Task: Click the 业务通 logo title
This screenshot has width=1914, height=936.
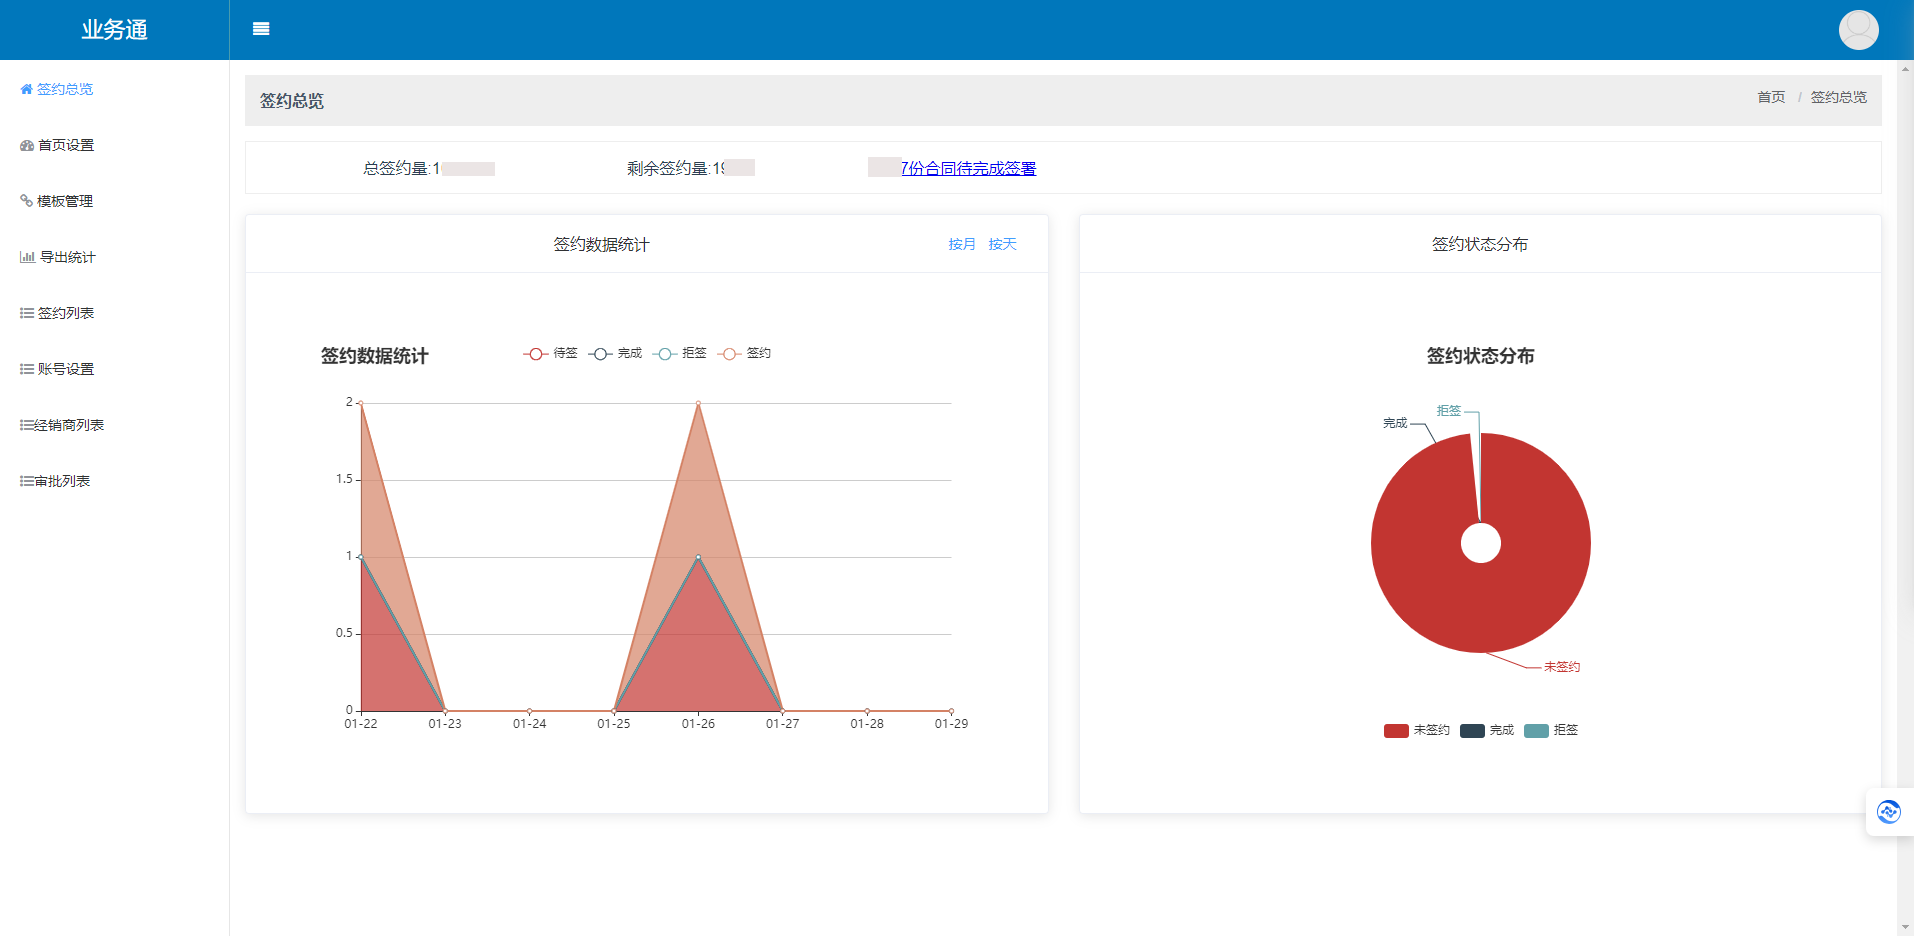Action: [x=115, y=30]
